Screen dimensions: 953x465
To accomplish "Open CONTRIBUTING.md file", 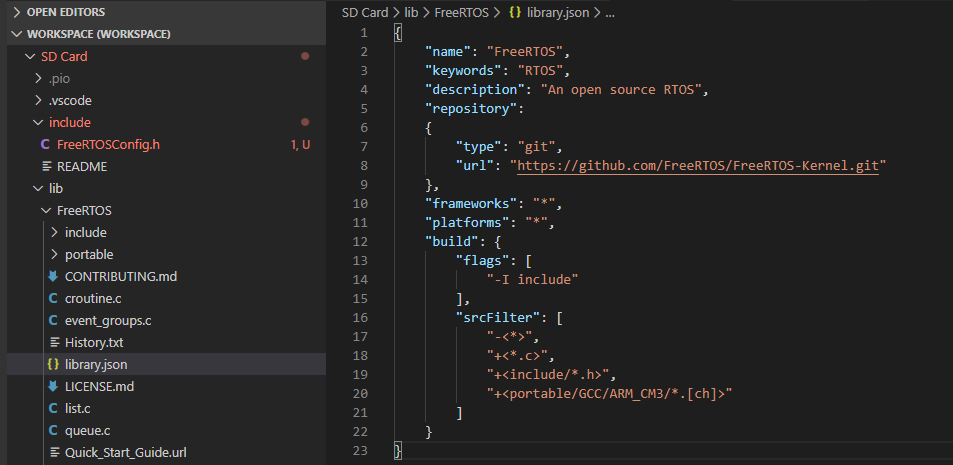I will pyautogui.click(x=121, y=277).
